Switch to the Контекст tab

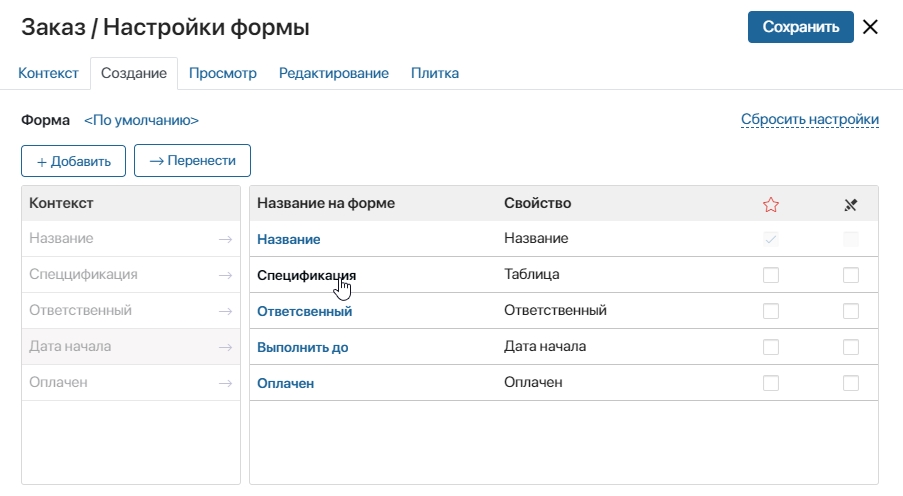[48, 73]
